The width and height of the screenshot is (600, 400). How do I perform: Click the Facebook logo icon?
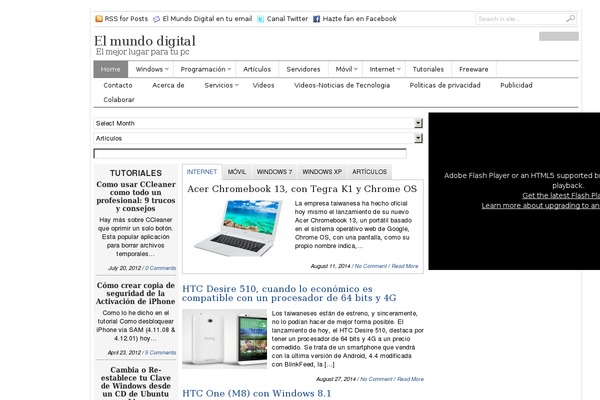click(x=316, y=19)
